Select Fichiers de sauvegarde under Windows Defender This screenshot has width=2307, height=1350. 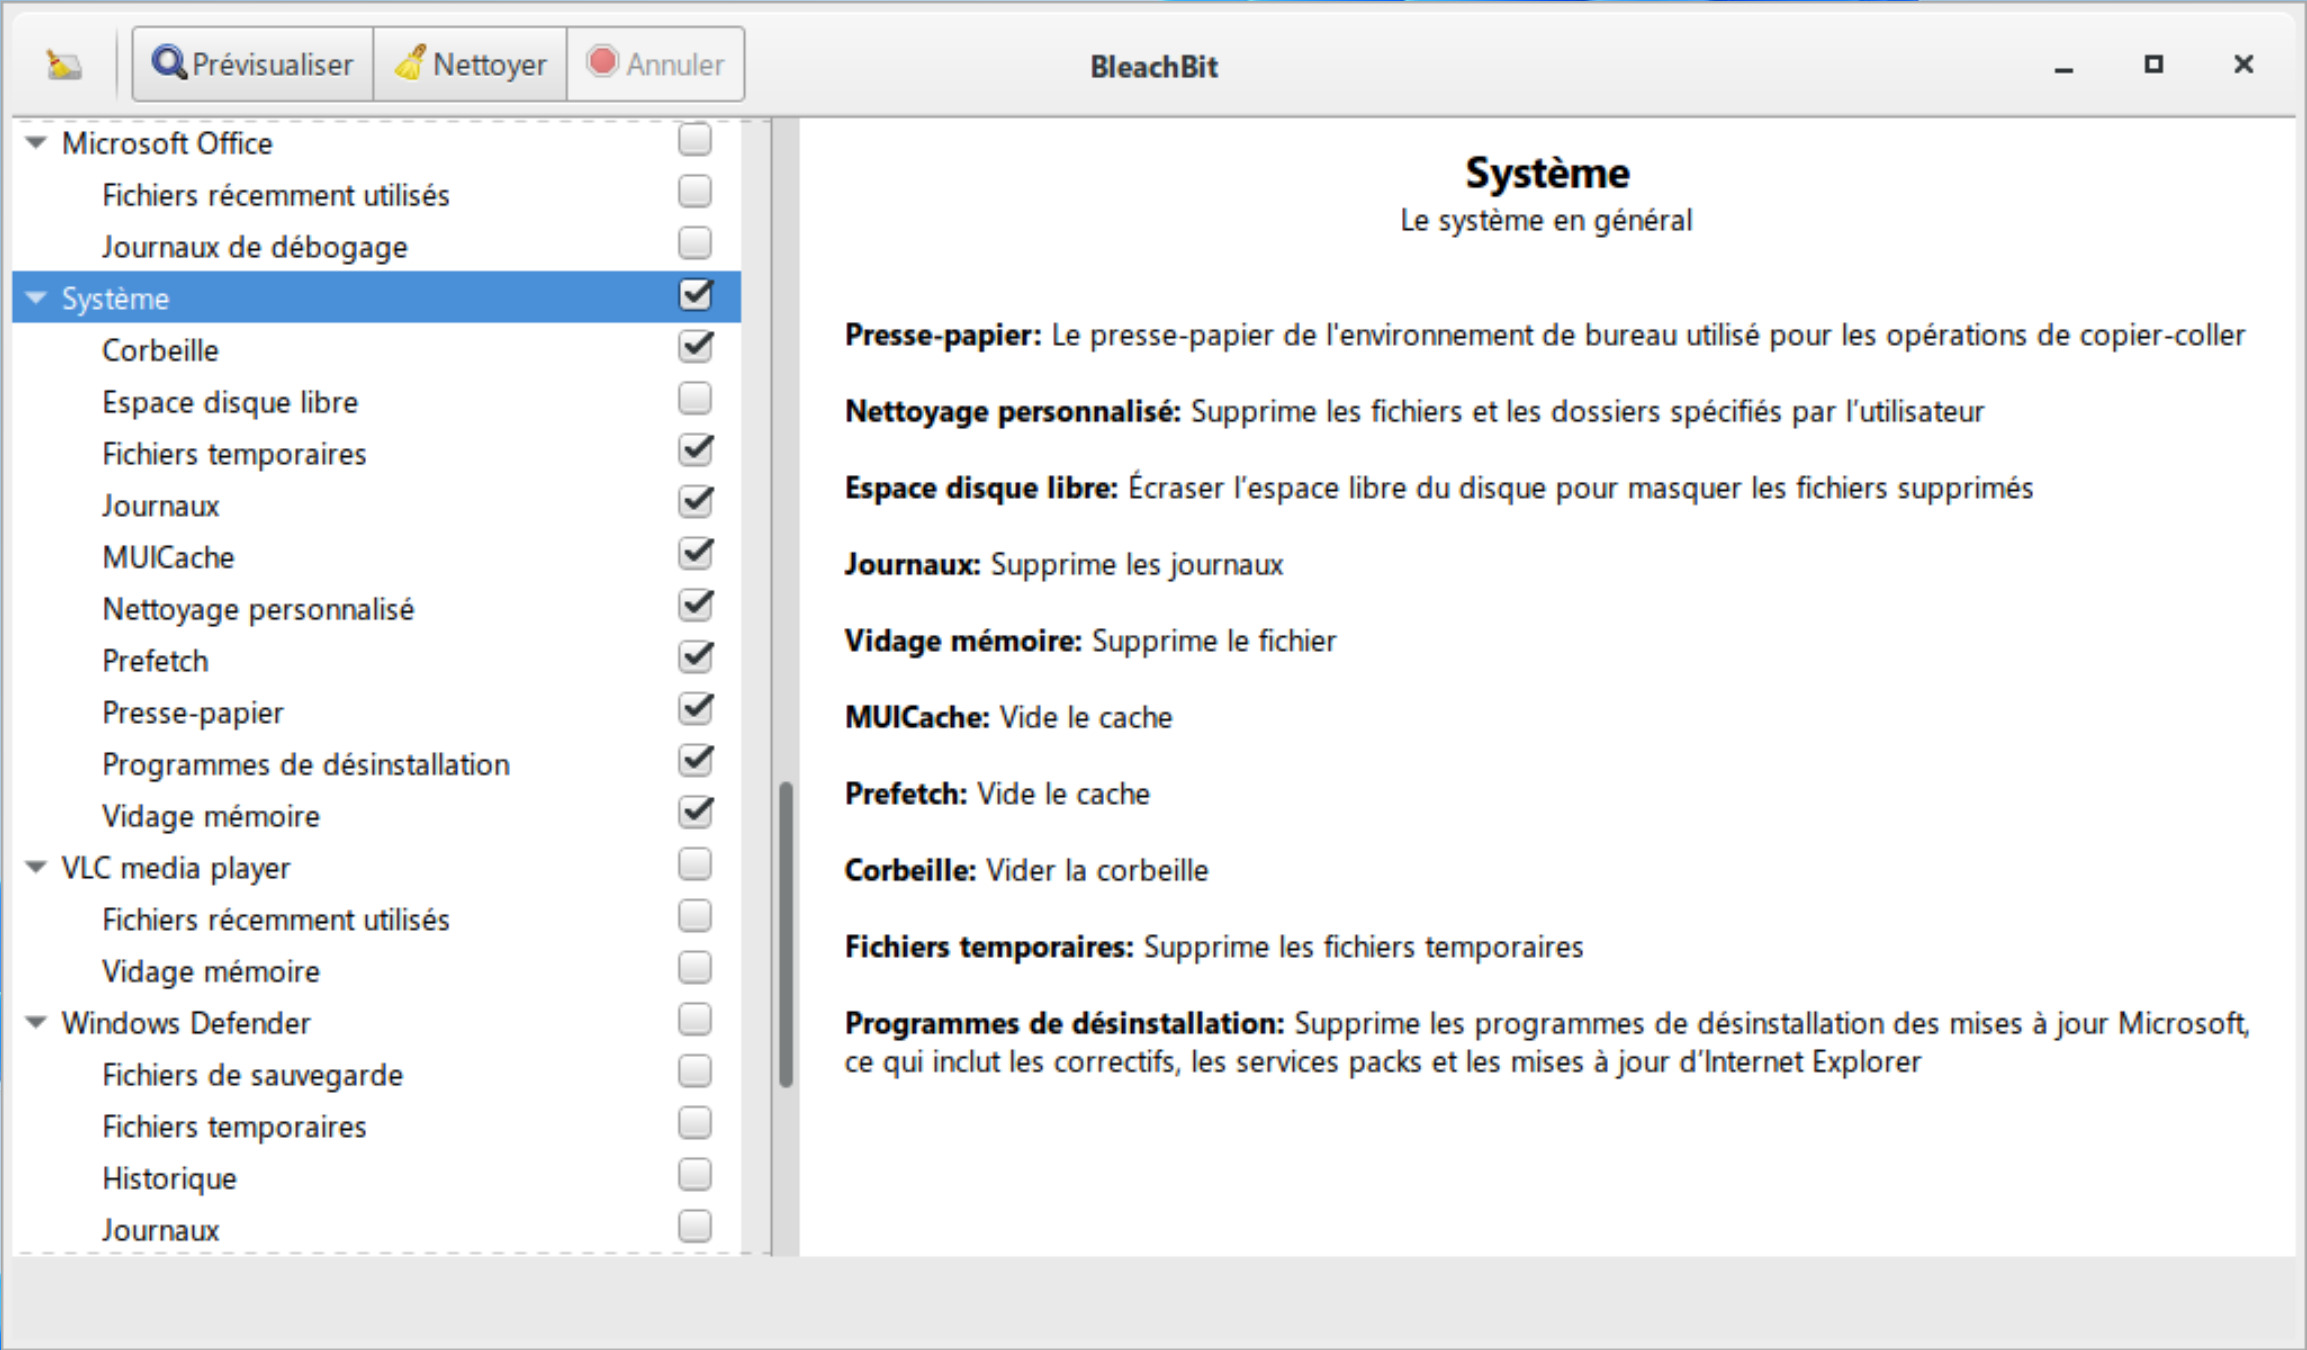point(253,1075)
